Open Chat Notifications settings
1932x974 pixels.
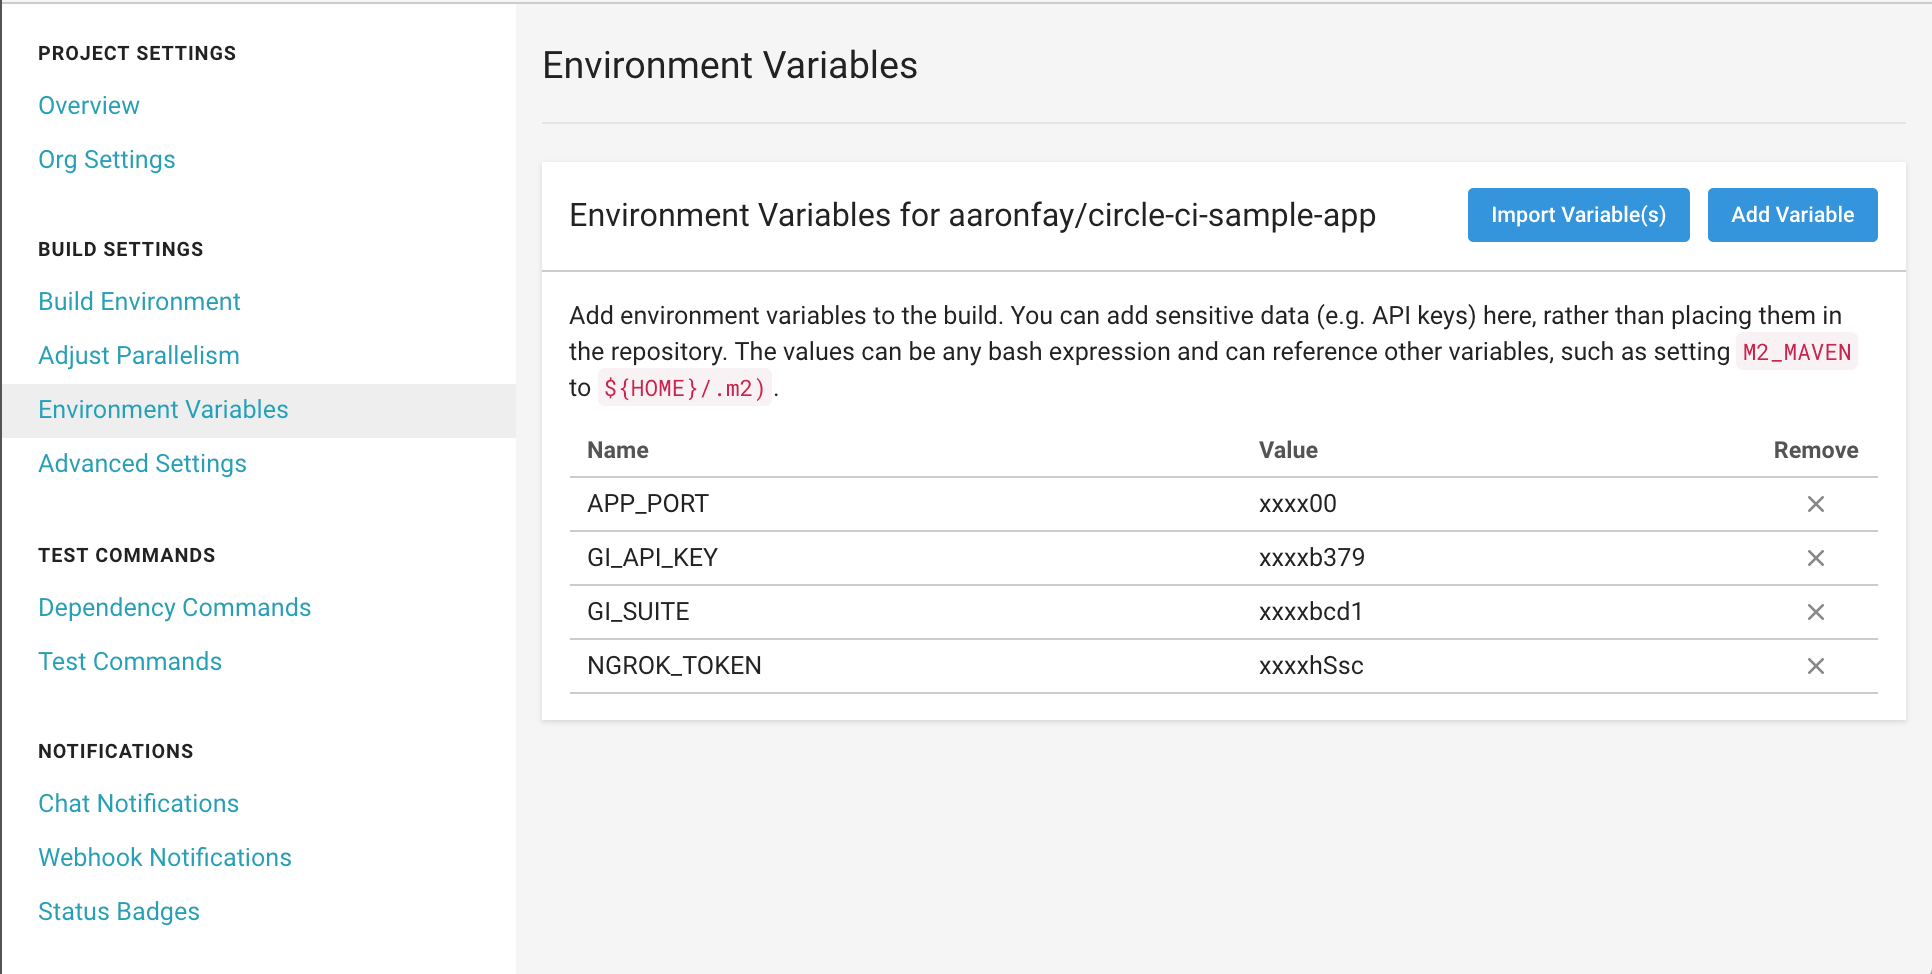pyautogui.click(x=138, y=803)
